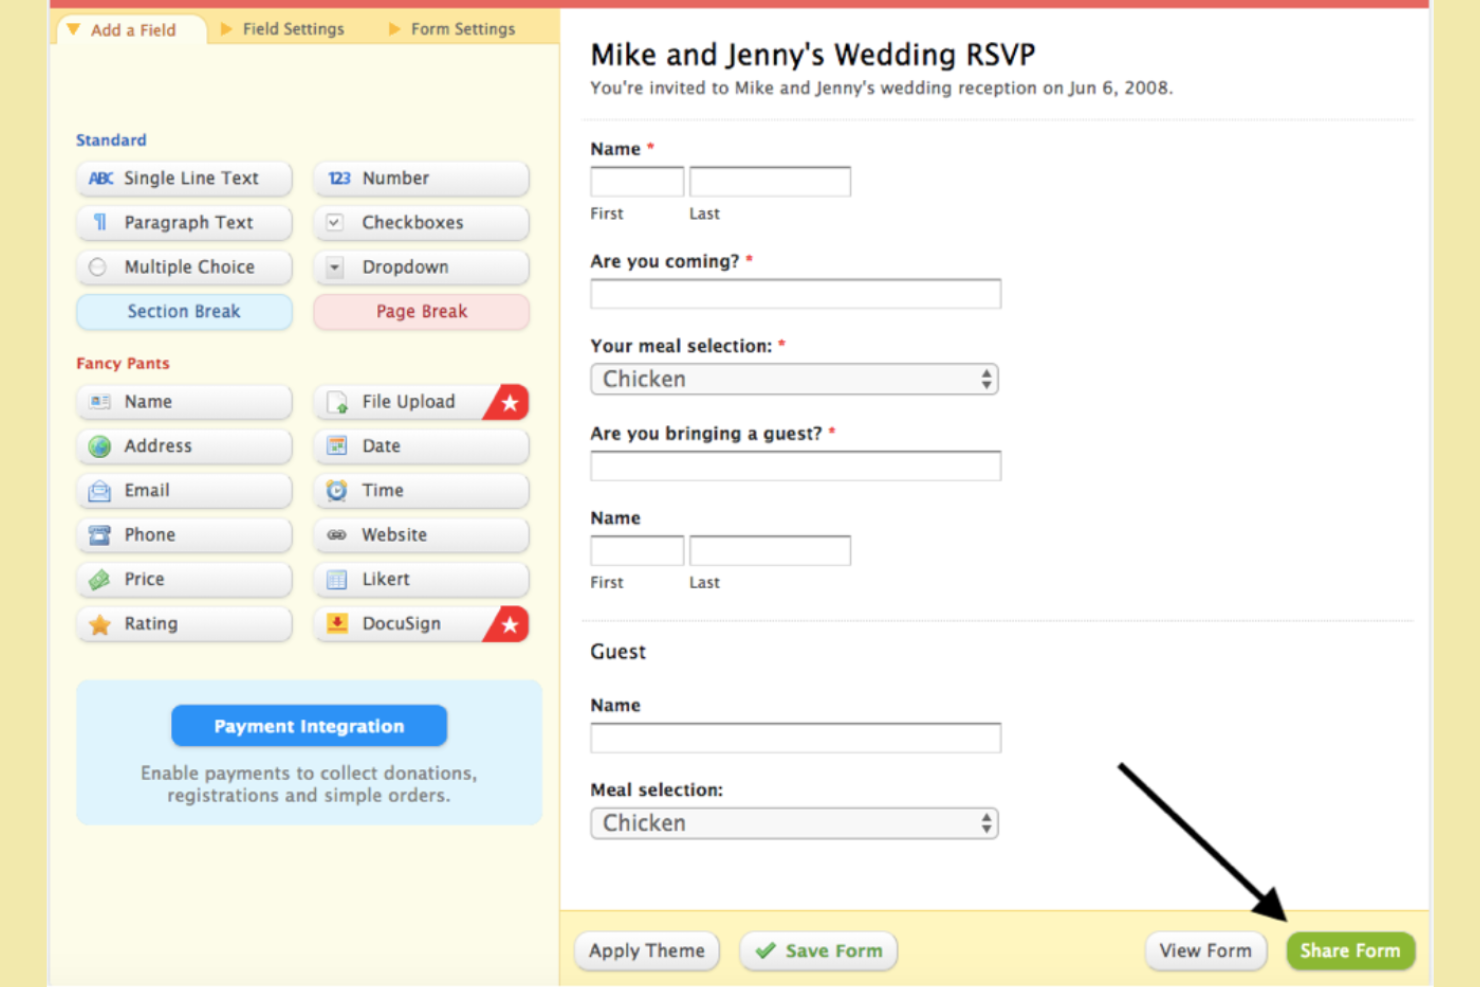Click the 'Are you coming?' input field
1480x987 pixels.
pos(795,294)
